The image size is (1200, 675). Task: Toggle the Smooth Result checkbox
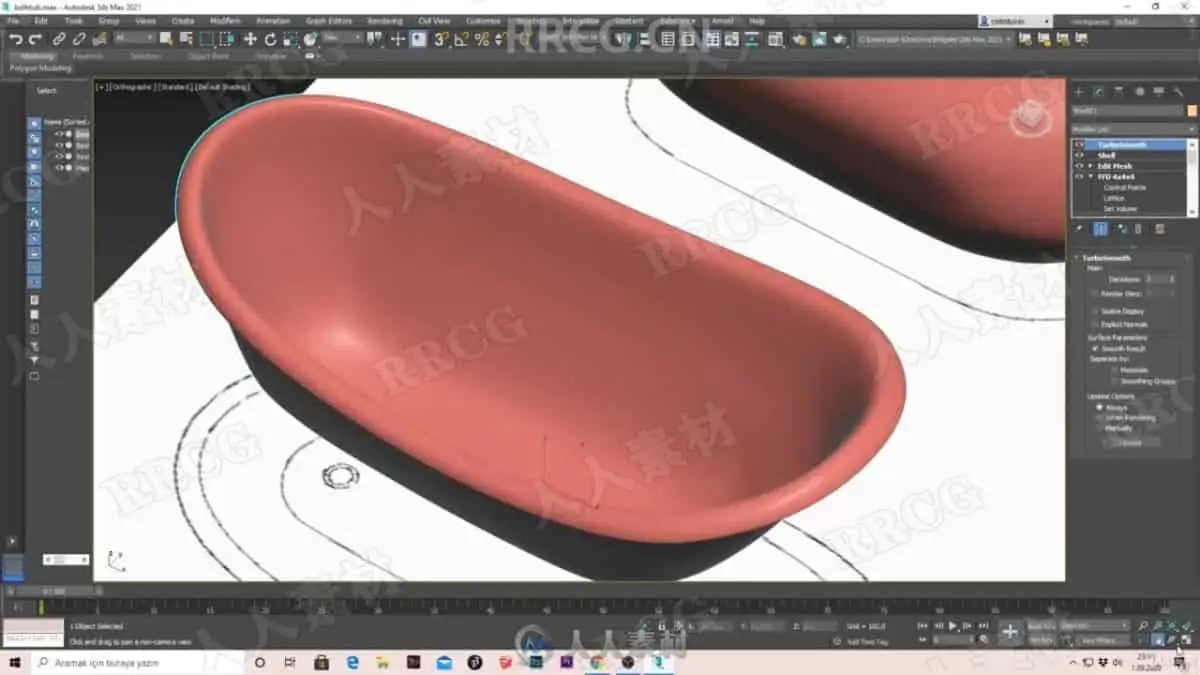pyautogui.click(x=1097, y=348)
